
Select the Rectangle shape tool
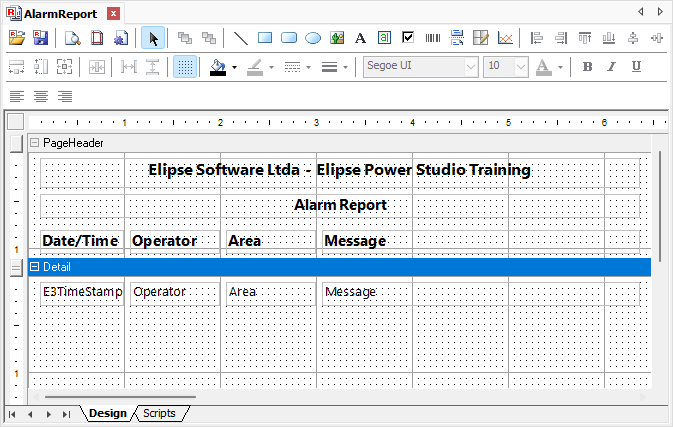pyautogui.click(x=265, y=38)
